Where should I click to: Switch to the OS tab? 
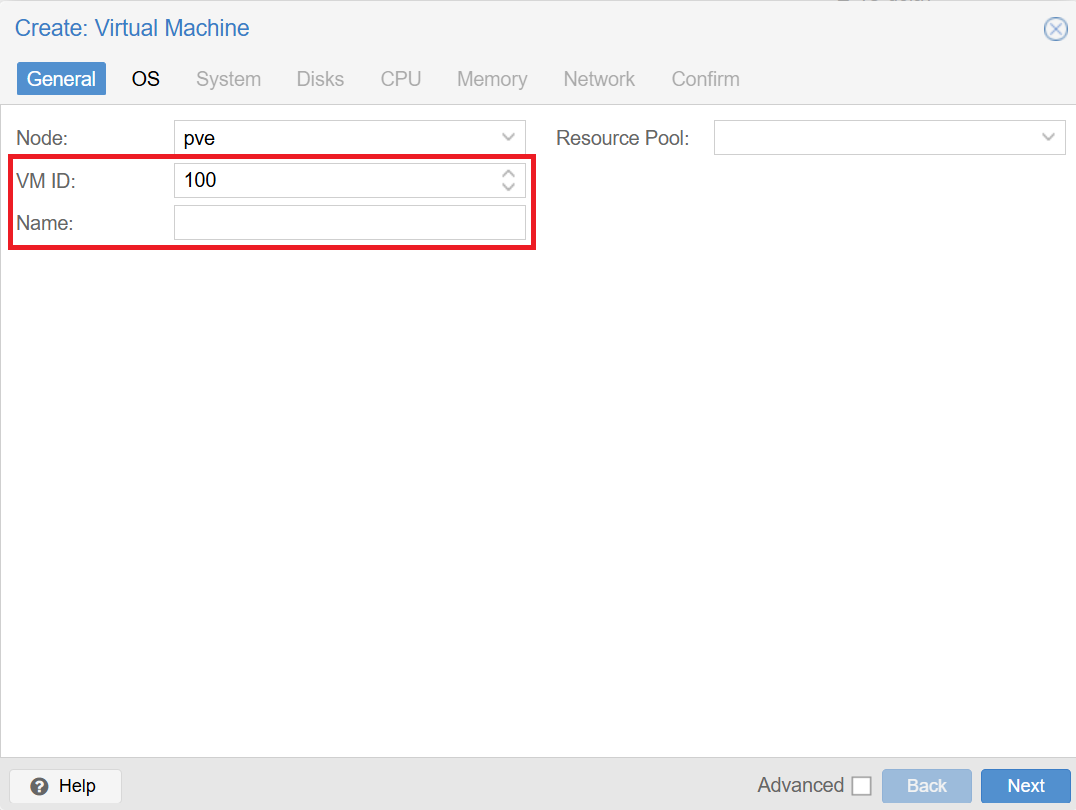click(x=146, y=79)
